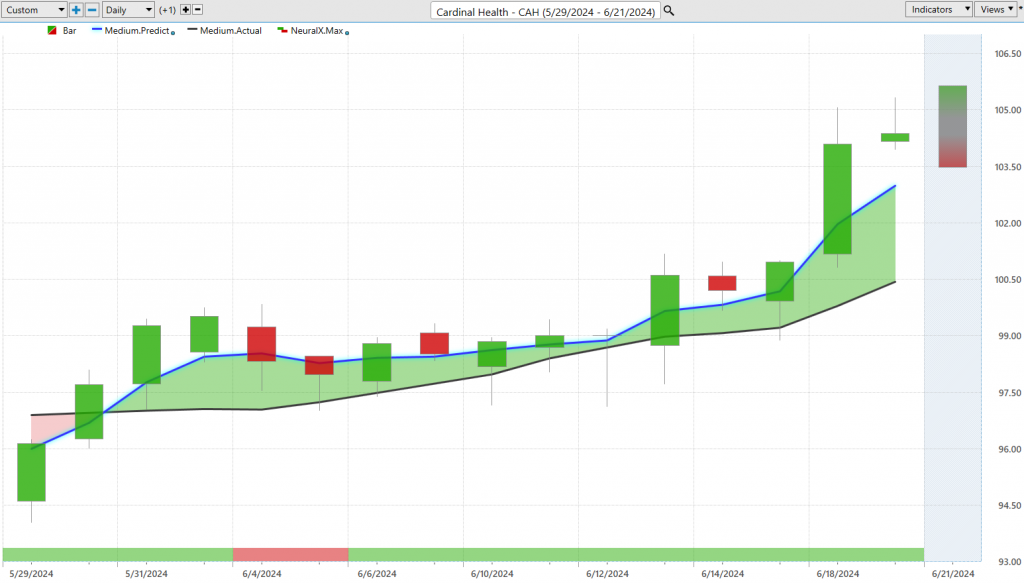Click the blue plus zoom-in button
This screenshot has width=1024, height=583.
pos(76,10)
